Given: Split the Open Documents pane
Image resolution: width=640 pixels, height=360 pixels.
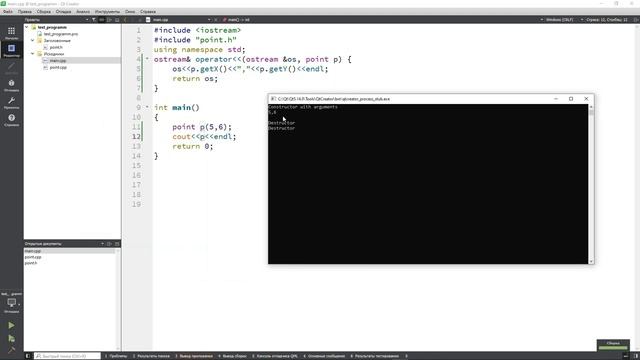Looking at the screenshot, I should click(x=109, y=244).
